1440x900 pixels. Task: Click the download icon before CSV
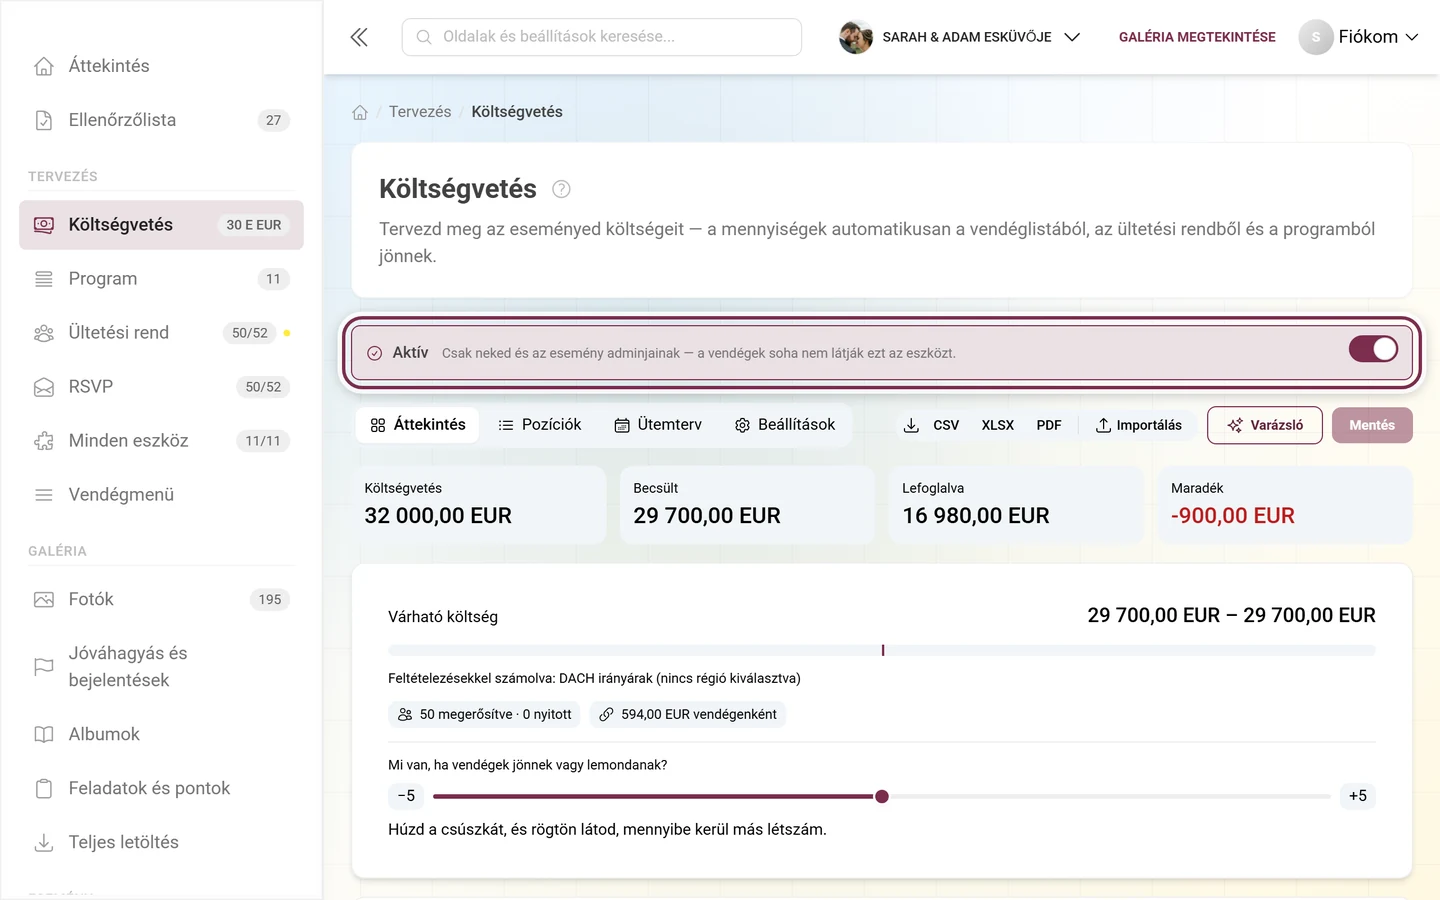[911, 425]
